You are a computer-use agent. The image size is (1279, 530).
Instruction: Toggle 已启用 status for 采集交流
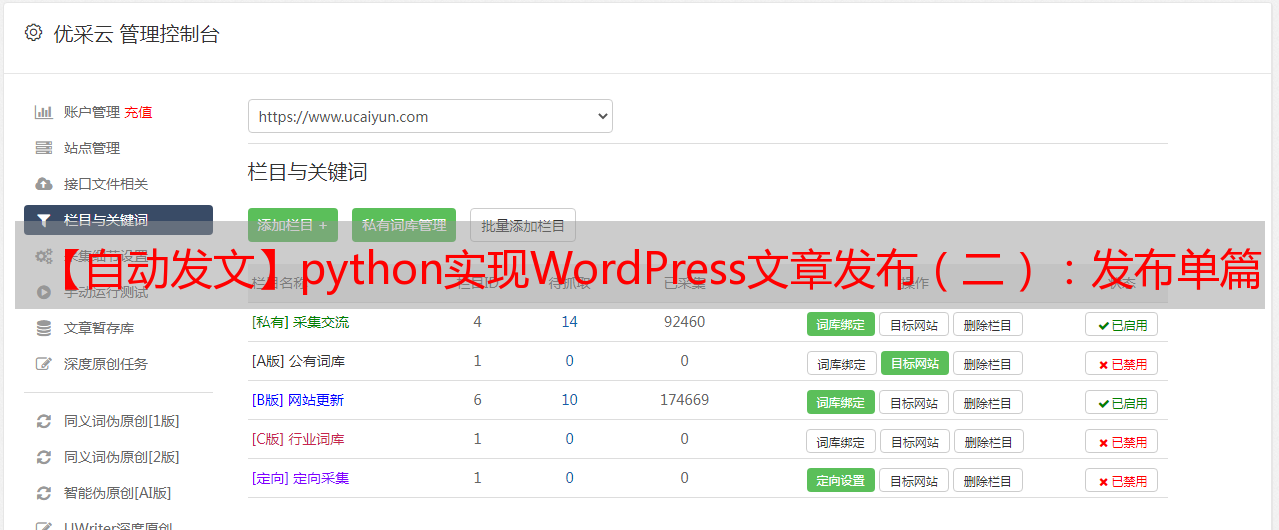pyautogui.click(x=1122, y=324)
